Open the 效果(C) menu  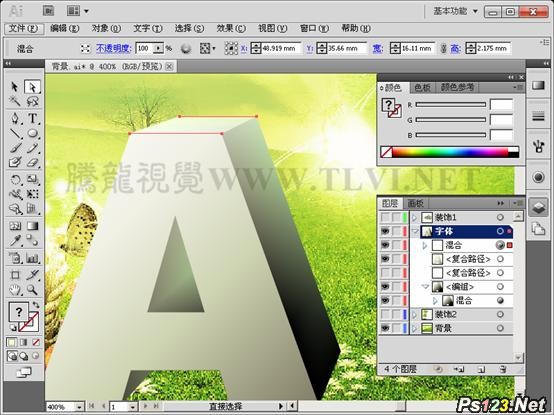pos(231,28)
